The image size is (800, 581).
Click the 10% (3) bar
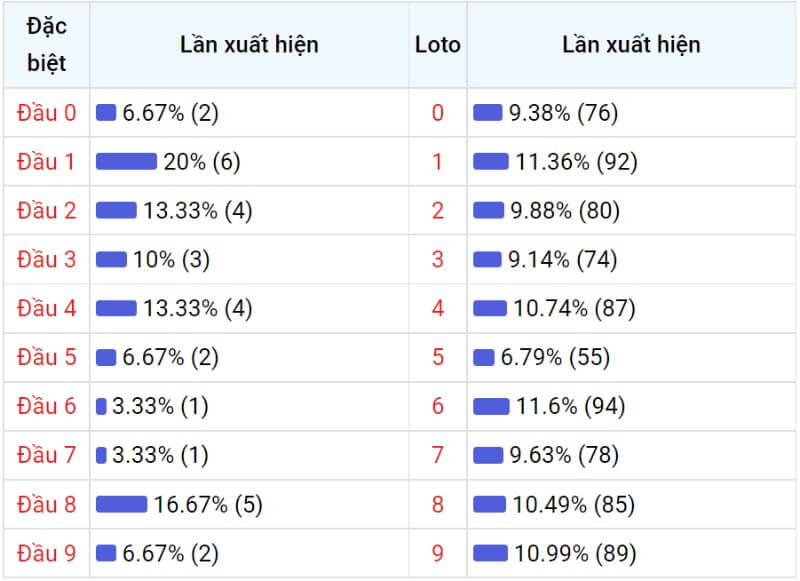pyautogui.click(x=111, y=259)
